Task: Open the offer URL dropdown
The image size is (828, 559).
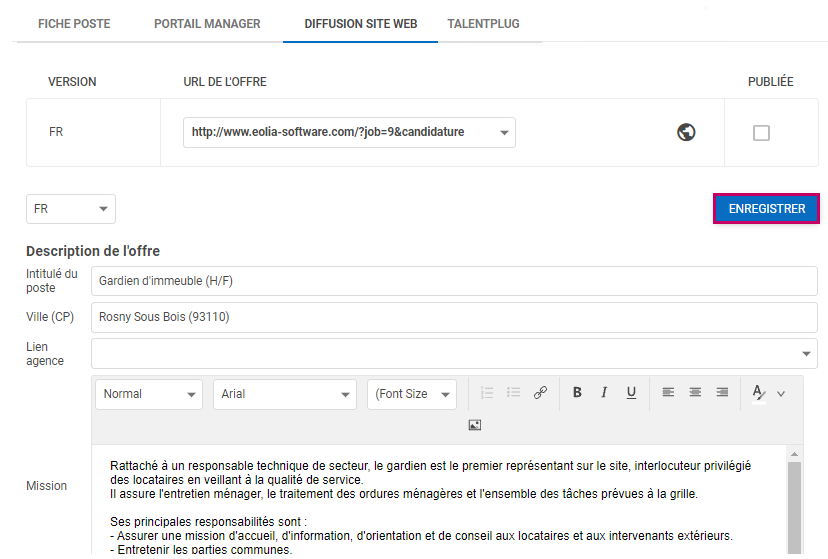Action: [504, 132]
